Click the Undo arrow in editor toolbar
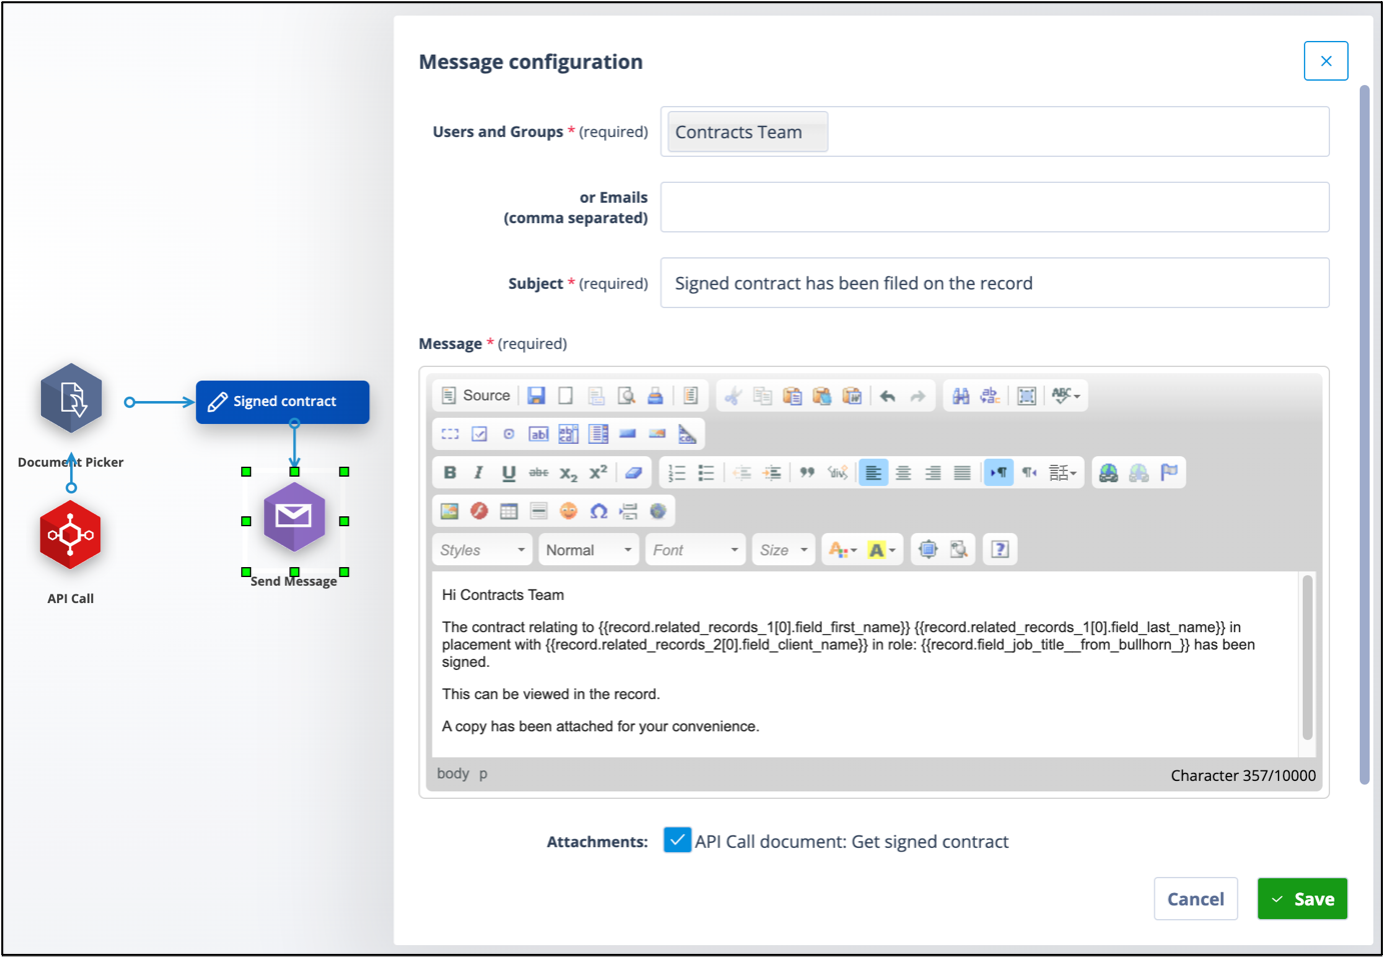 pyautogui.click(x=888, y=396)
